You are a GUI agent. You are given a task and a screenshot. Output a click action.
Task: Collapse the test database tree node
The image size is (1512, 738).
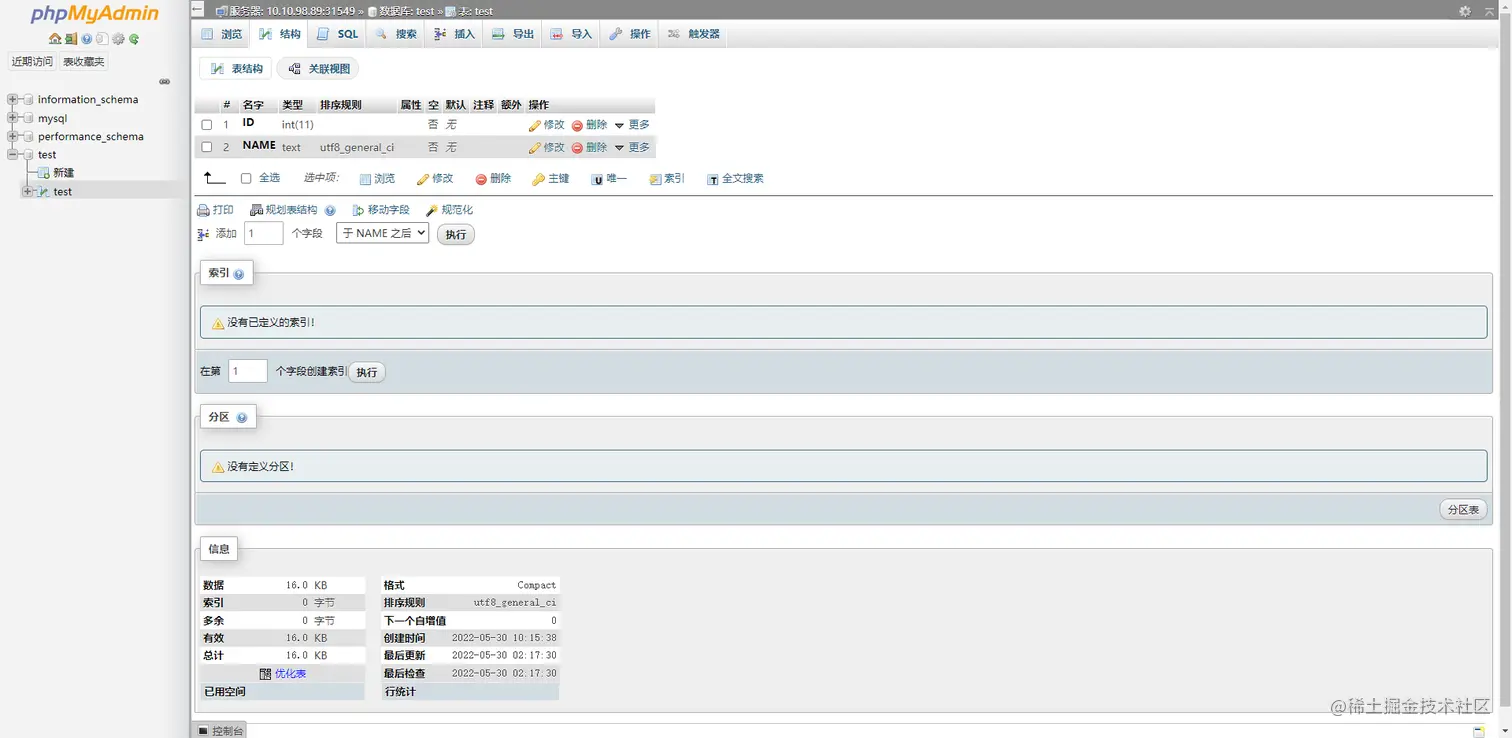(13, 155)
